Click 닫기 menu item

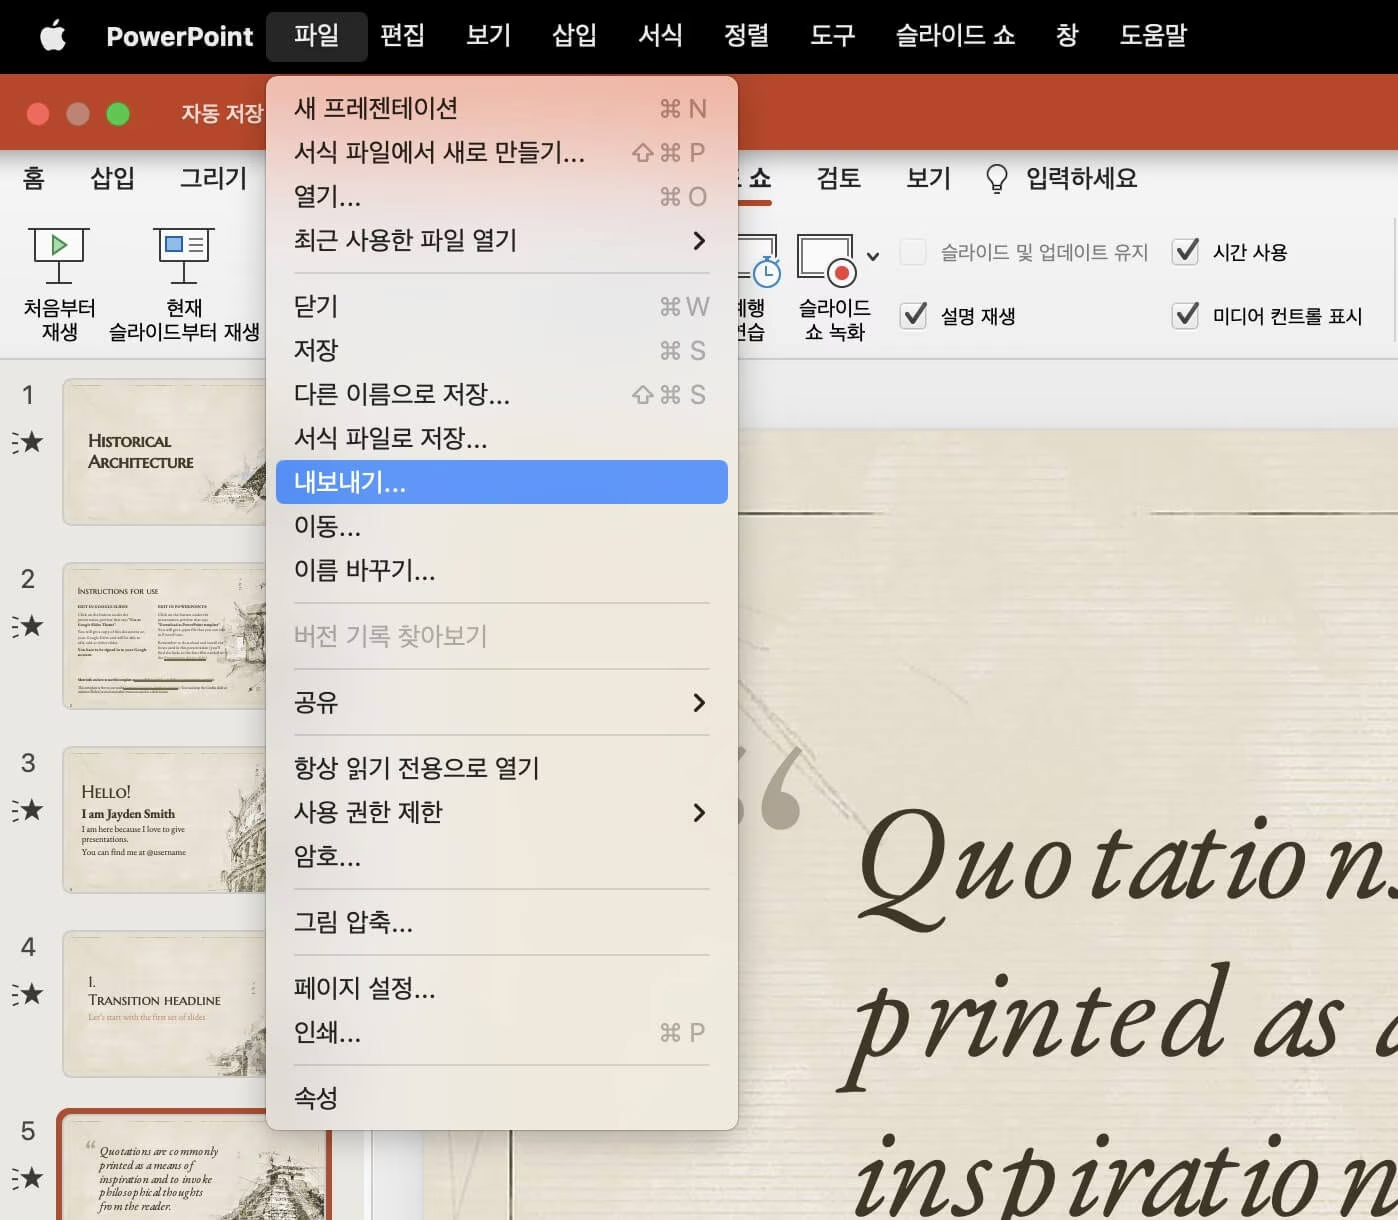click(x=501, y=306)
